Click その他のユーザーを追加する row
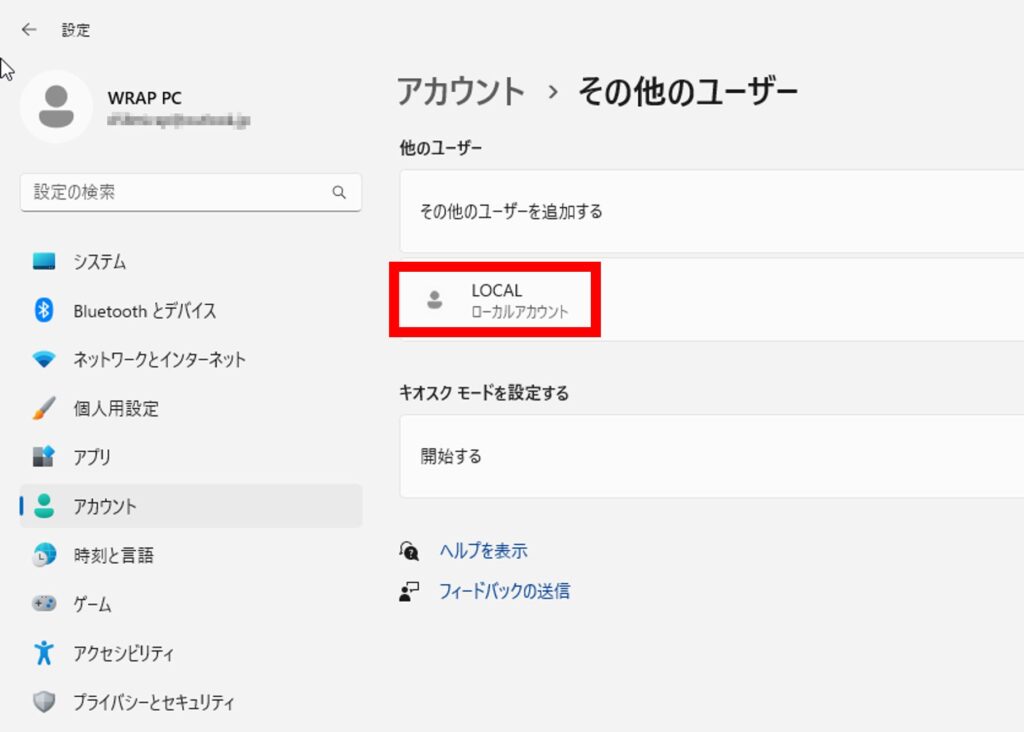Screen dimensions: 1024x732 [511, 212]
